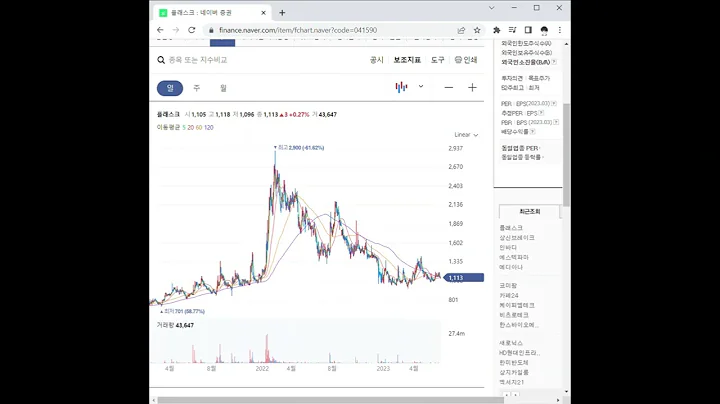Open the 도구 tools menu

[x=438, y=60]
